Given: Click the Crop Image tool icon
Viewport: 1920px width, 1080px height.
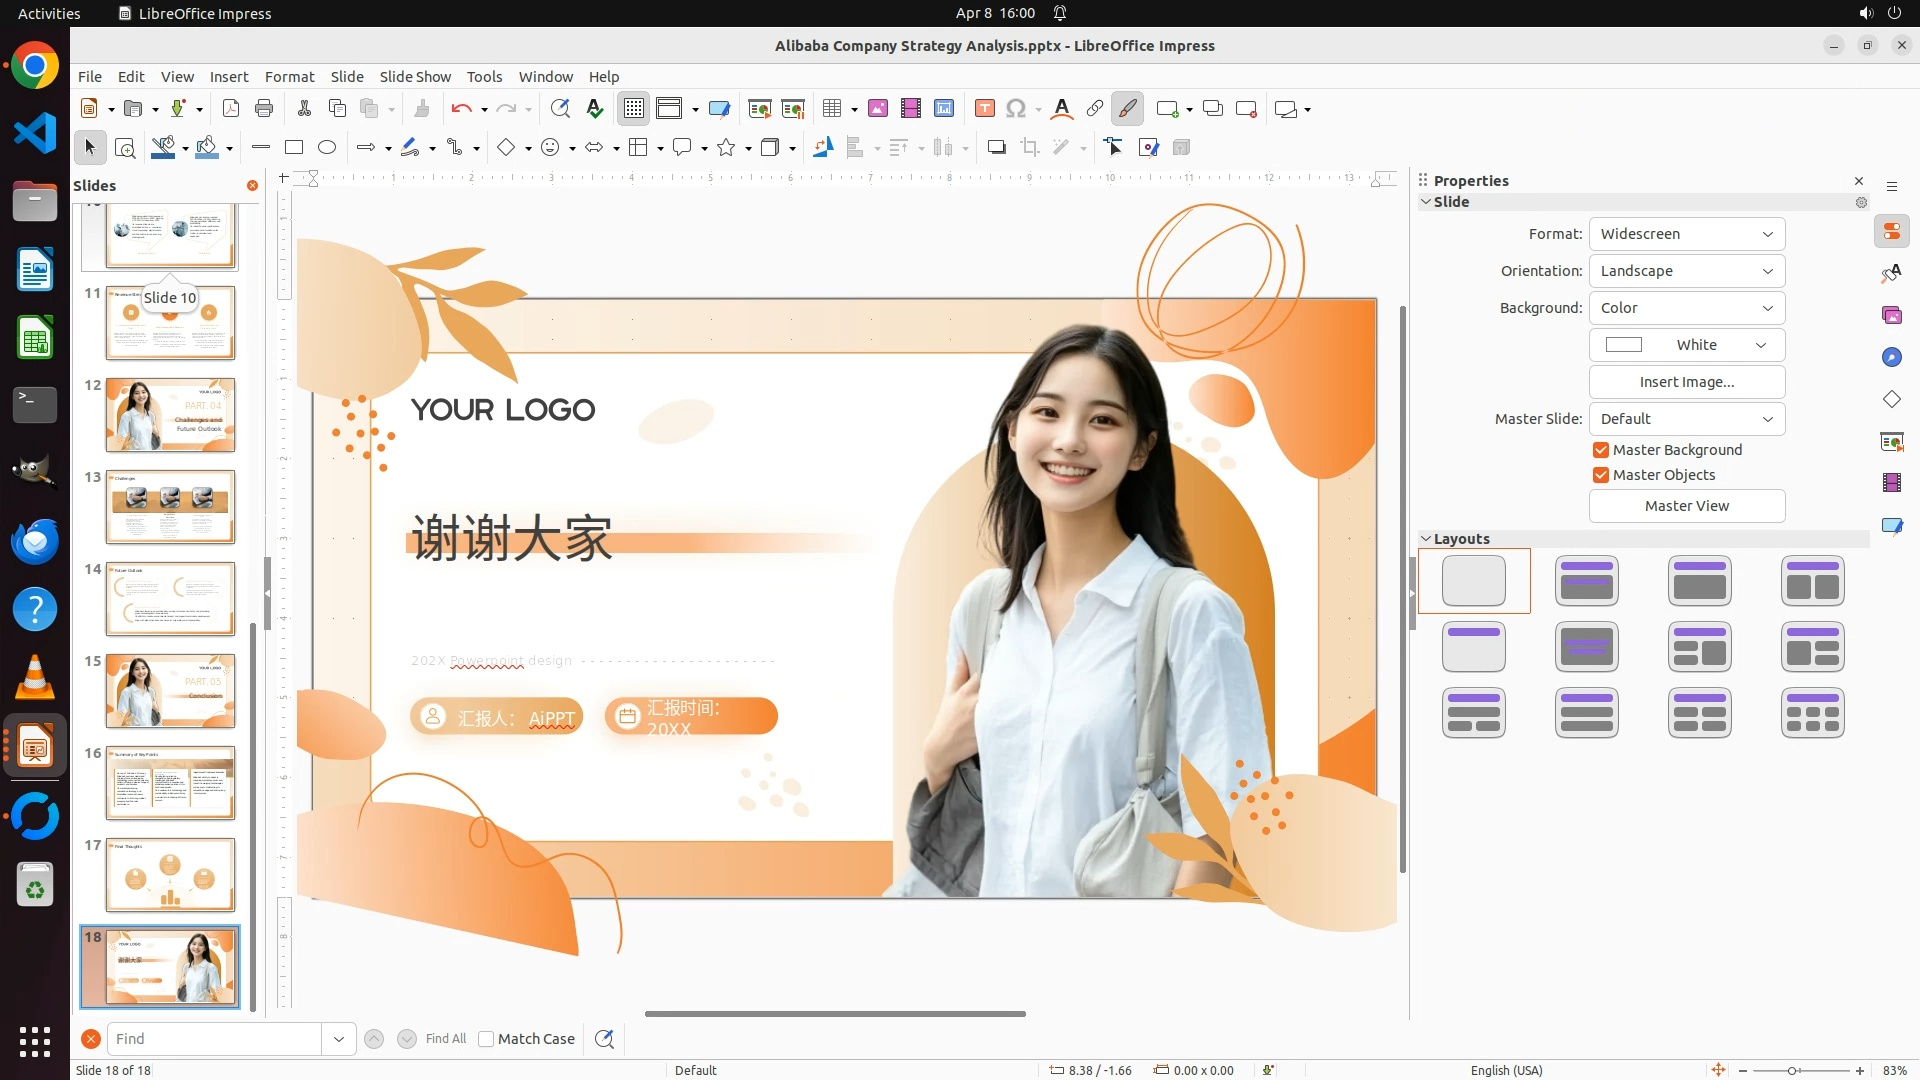Looking at the screenshot, I should tap(1030, 148).
